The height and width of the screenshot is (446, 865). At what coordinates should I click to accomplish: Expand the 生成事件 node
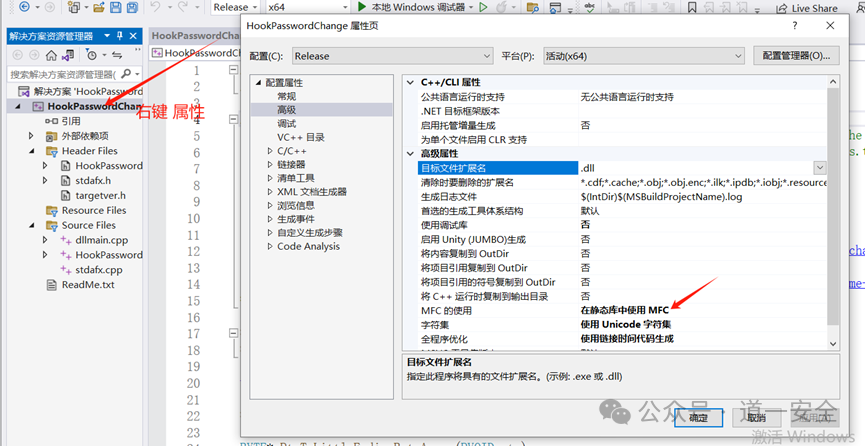(x=270, y=219)
